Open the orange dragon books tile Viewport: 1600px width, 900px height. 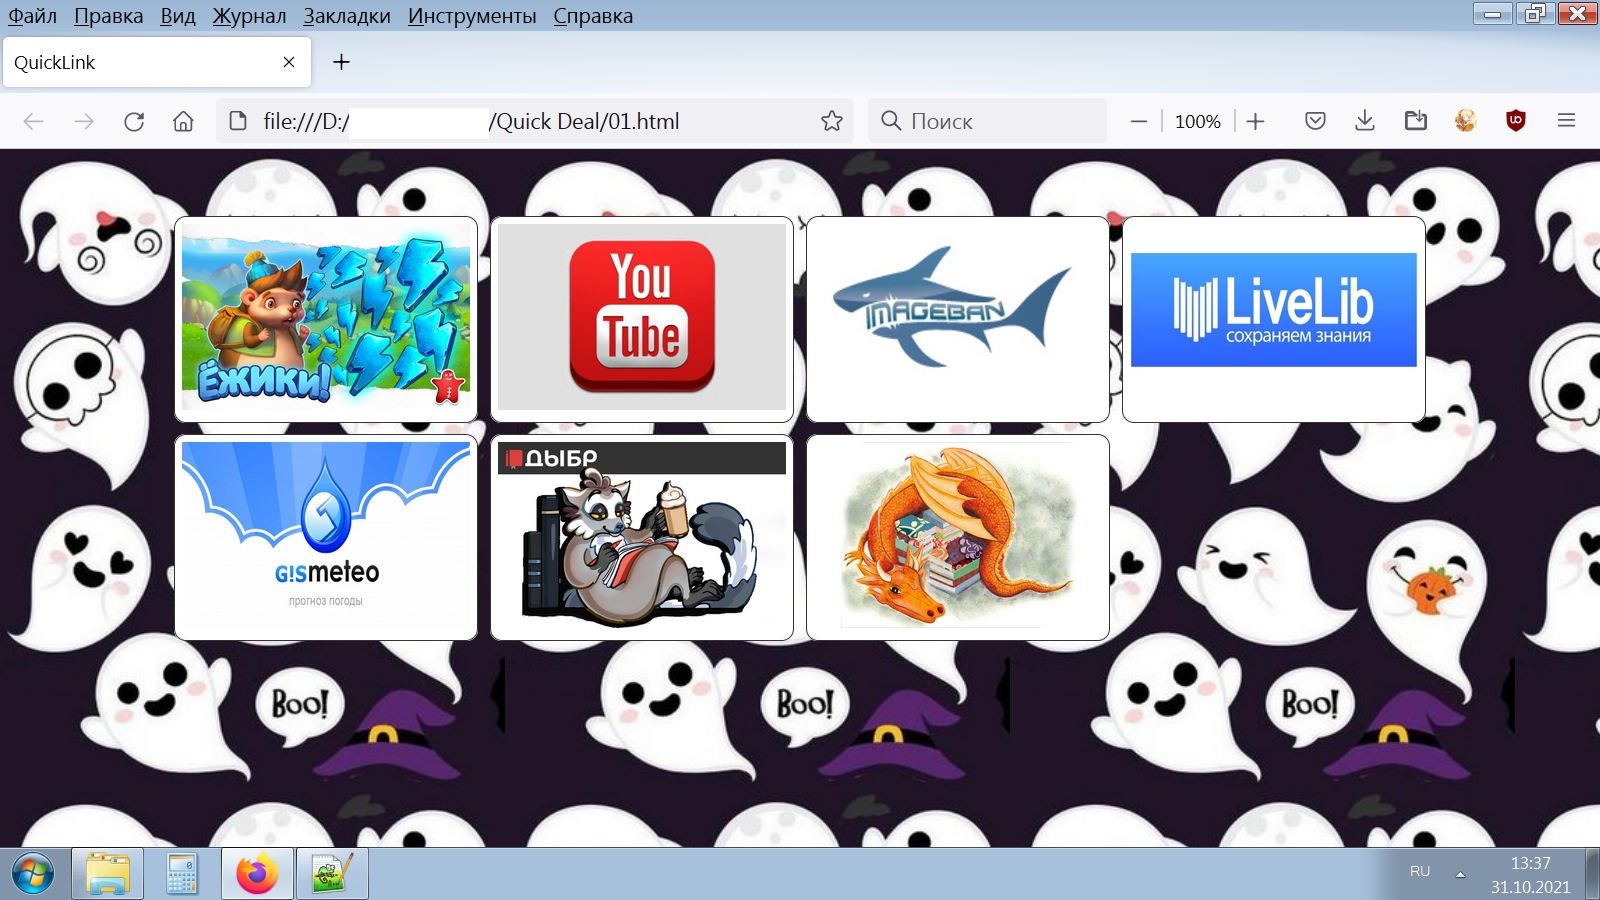pyautogui.click(x=958, y=537)
